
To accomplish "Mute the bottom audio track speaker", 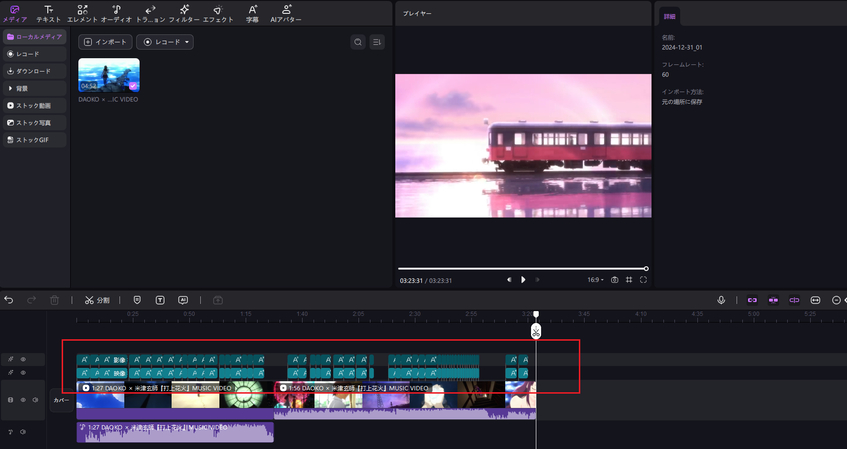I will coord(23,432).
